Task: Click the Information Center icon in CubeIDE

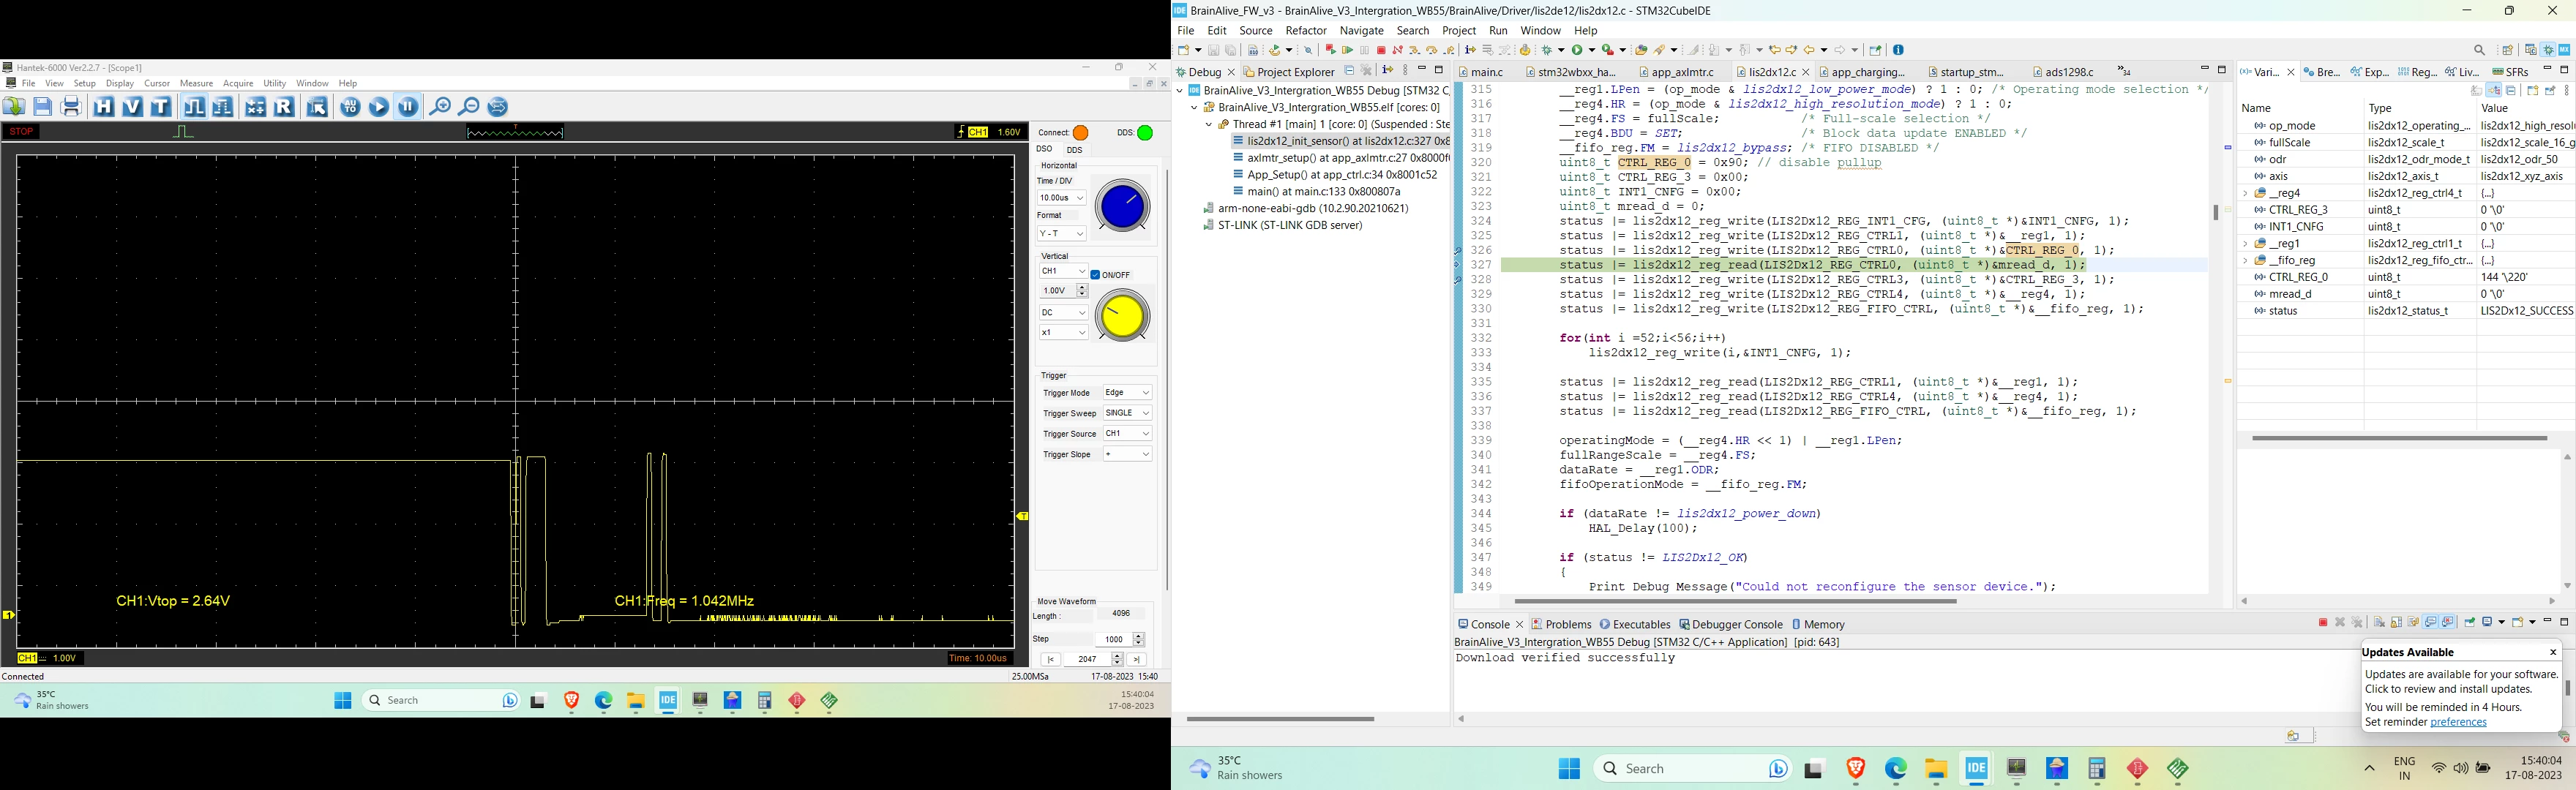Action: (x=1899, y=50)
